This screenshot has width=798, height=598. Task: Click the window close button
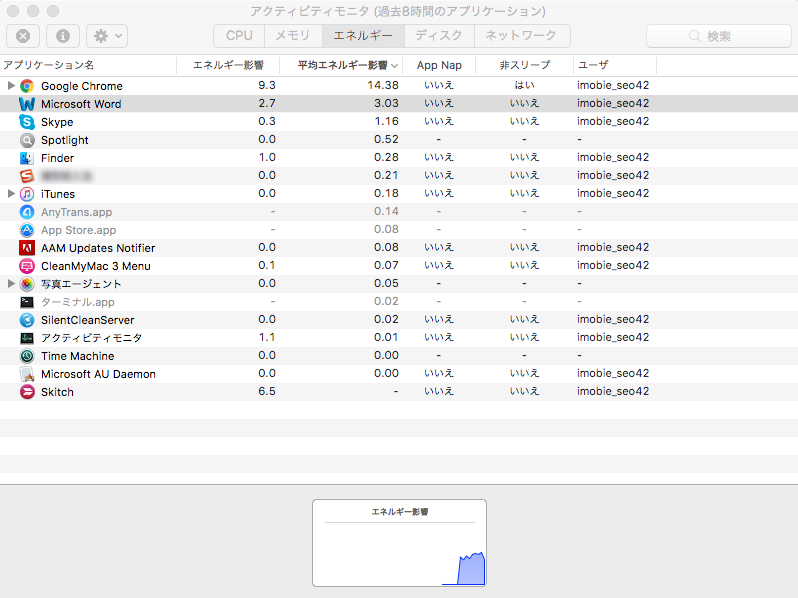point(13,11)
